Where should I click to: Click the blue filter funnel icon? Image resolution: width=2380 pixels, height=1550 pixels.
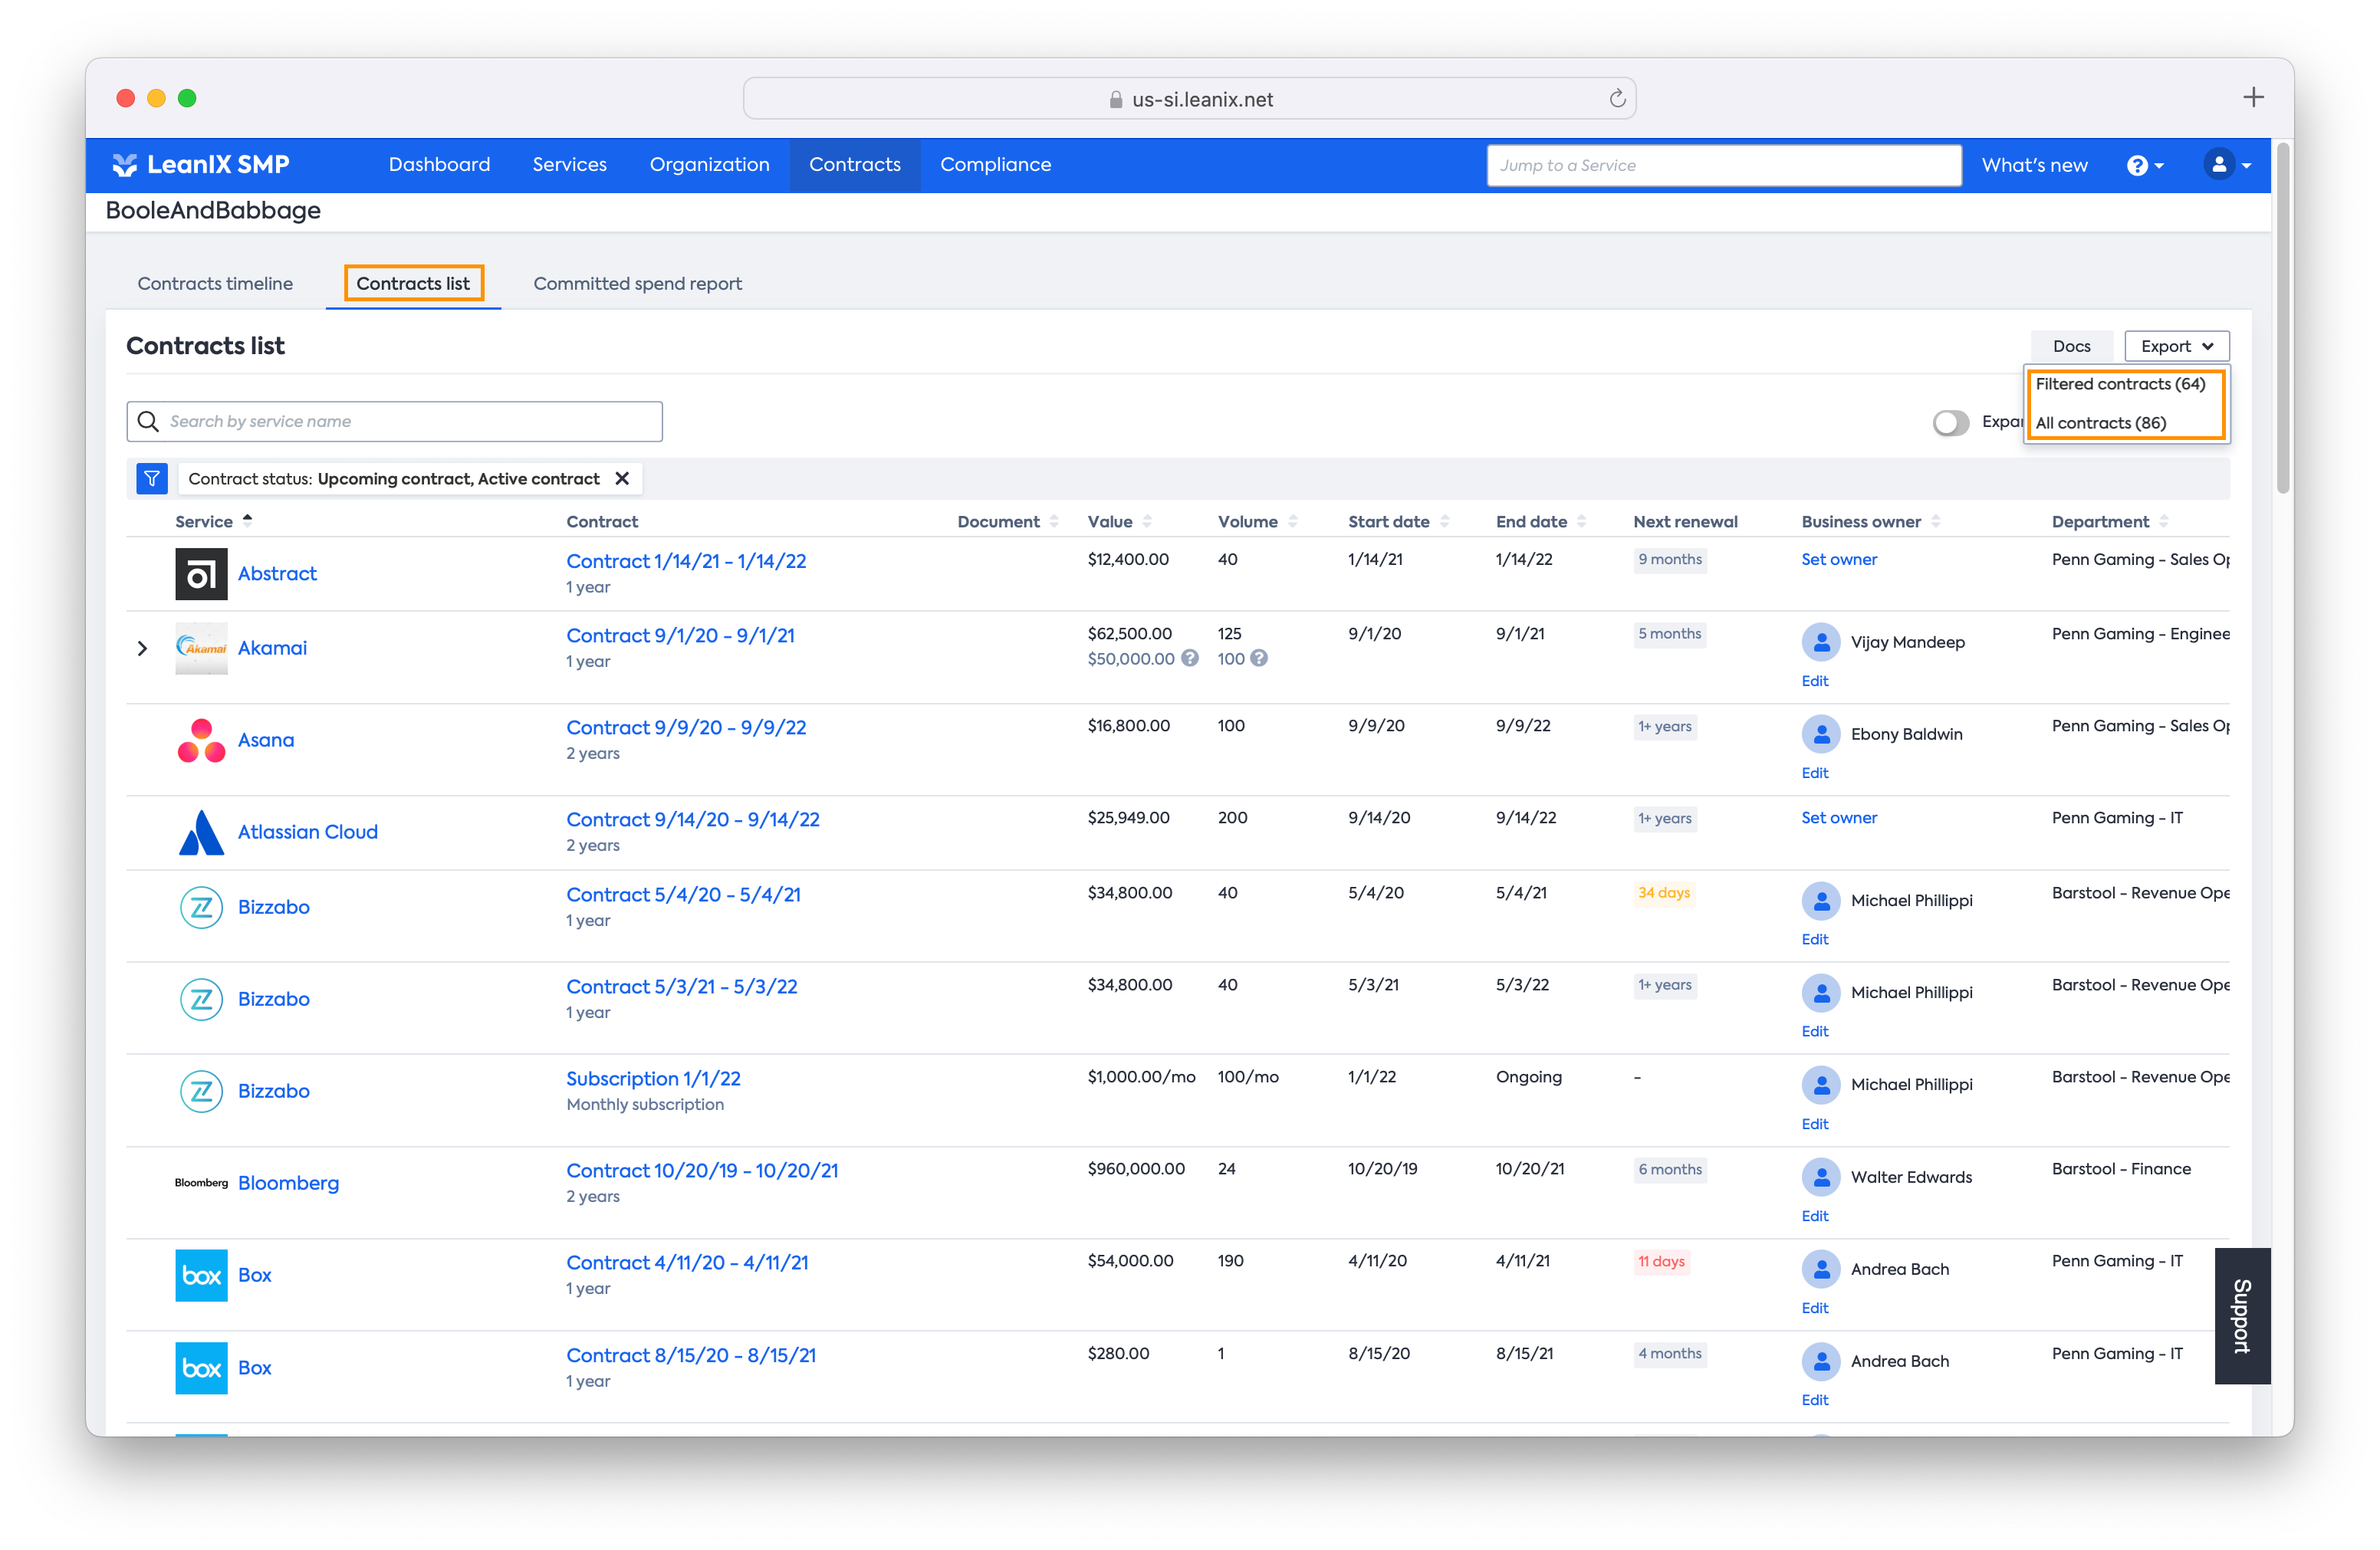(x=152, y=479)
